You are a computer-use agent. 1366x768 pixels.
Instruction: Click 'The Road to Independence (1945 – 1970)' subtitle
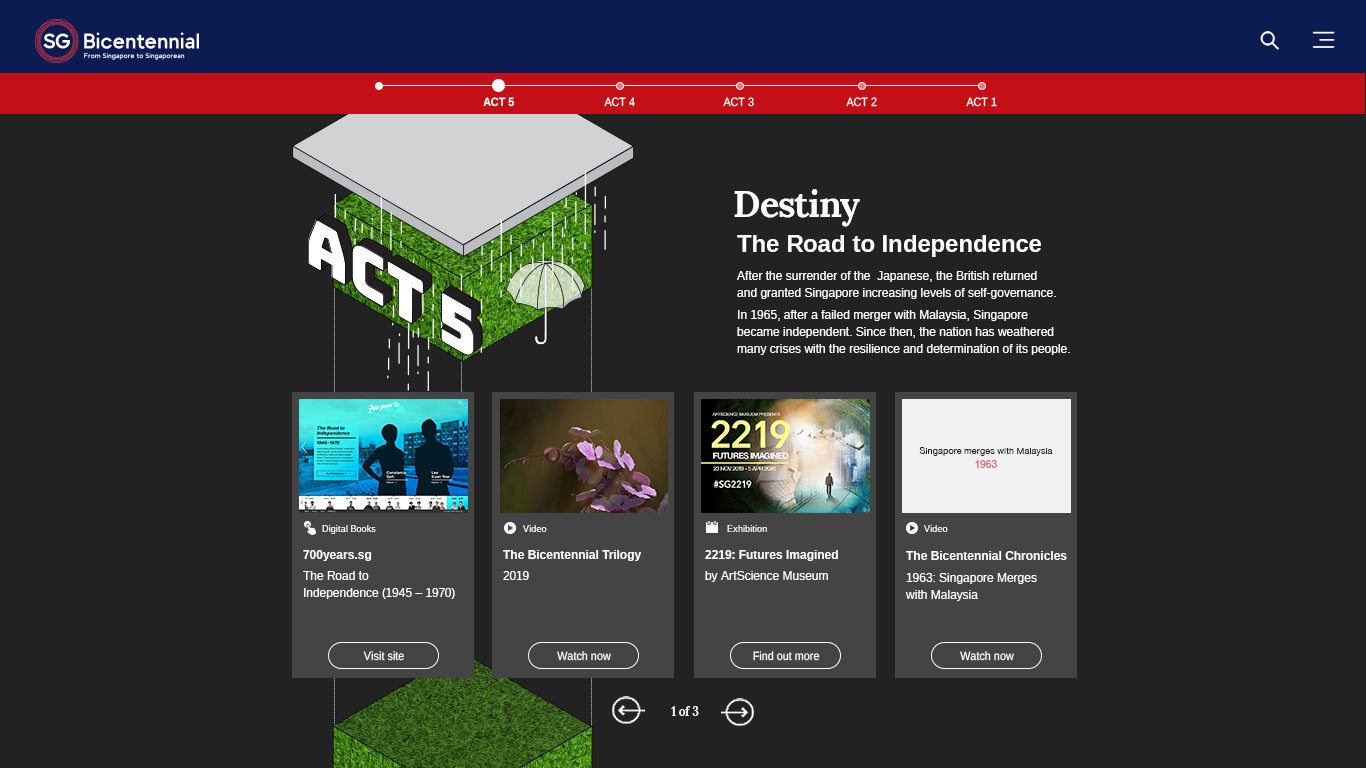pyautogui.click(x=379, y=584)
